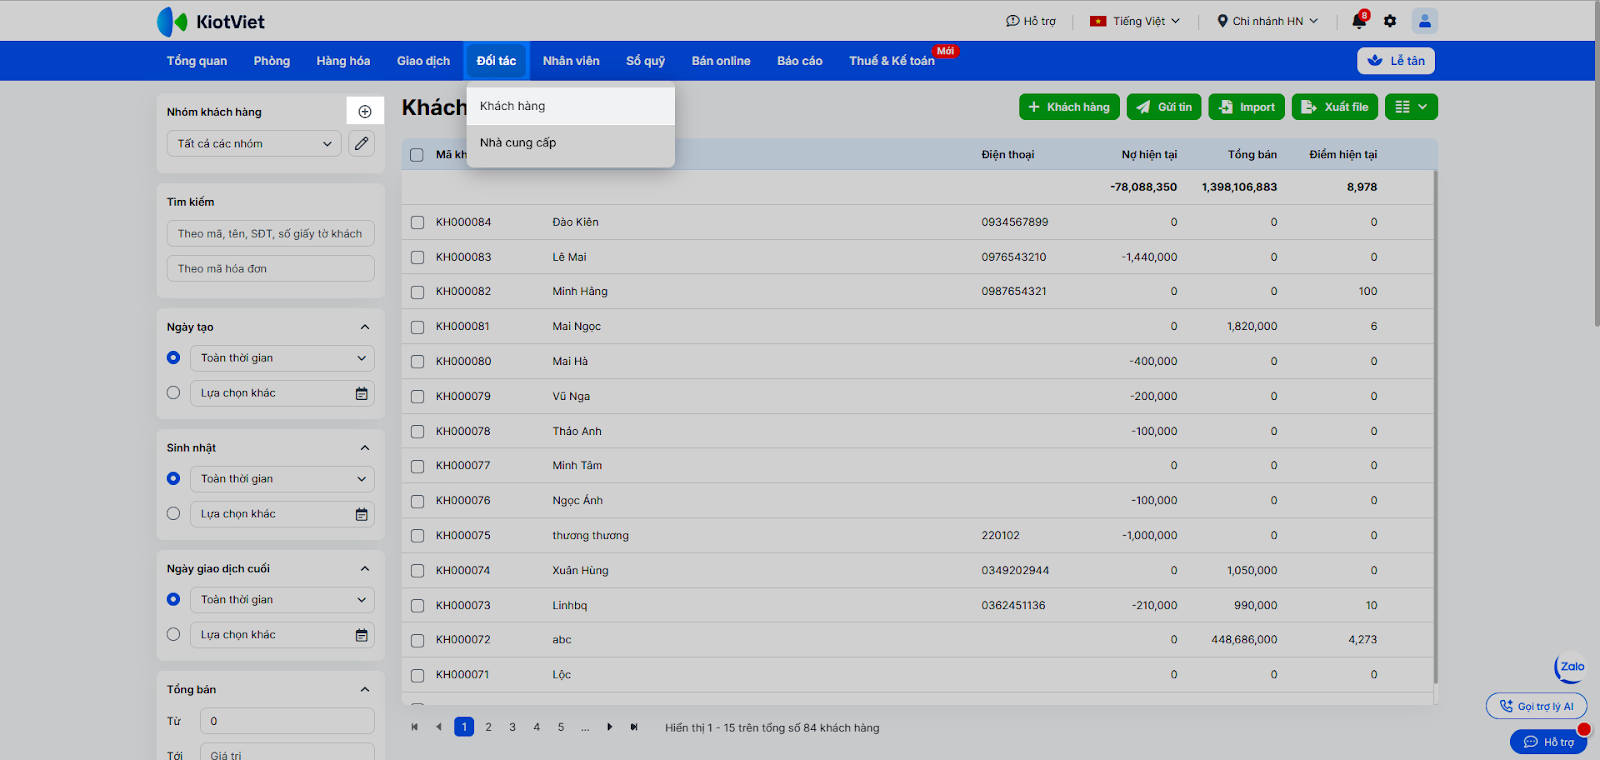
Task: Open the Tổng quan menu
Action: click(x=197, y=61)
